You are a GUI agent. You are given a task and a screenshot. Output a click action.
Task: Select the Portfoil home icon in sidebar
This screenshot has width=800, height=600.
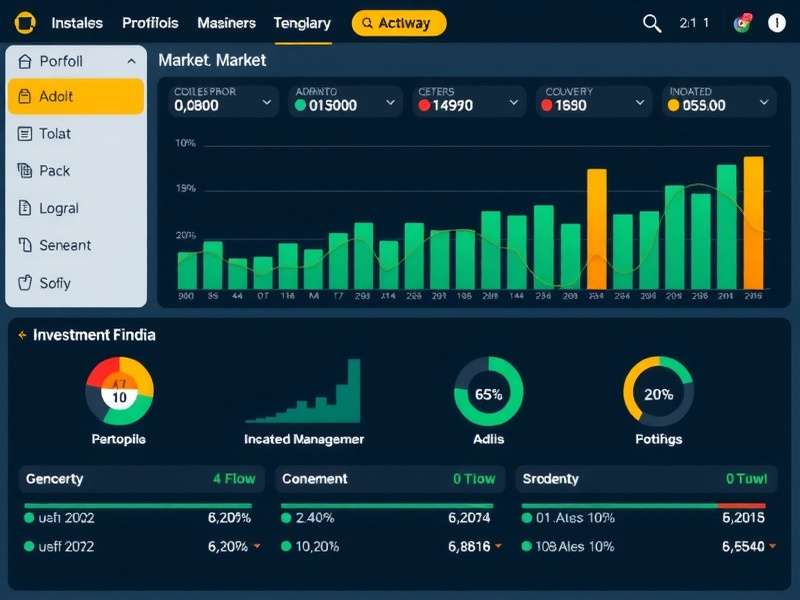[x=25, y=61]
